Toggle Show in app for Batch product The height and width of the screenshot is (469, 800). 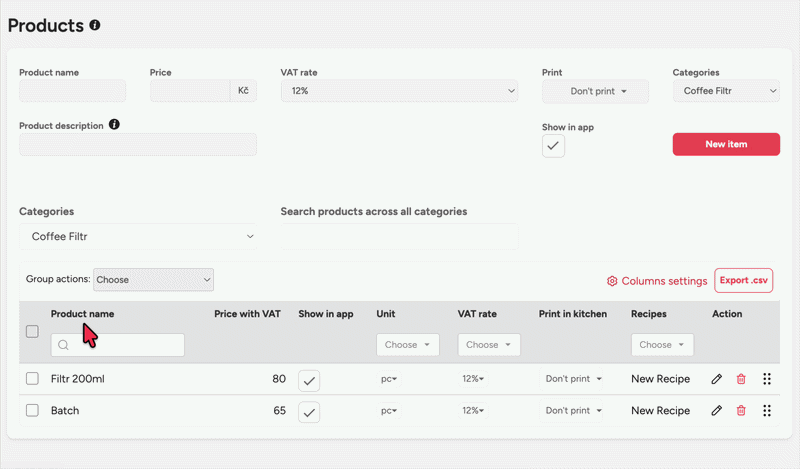(x=309, y=411)
